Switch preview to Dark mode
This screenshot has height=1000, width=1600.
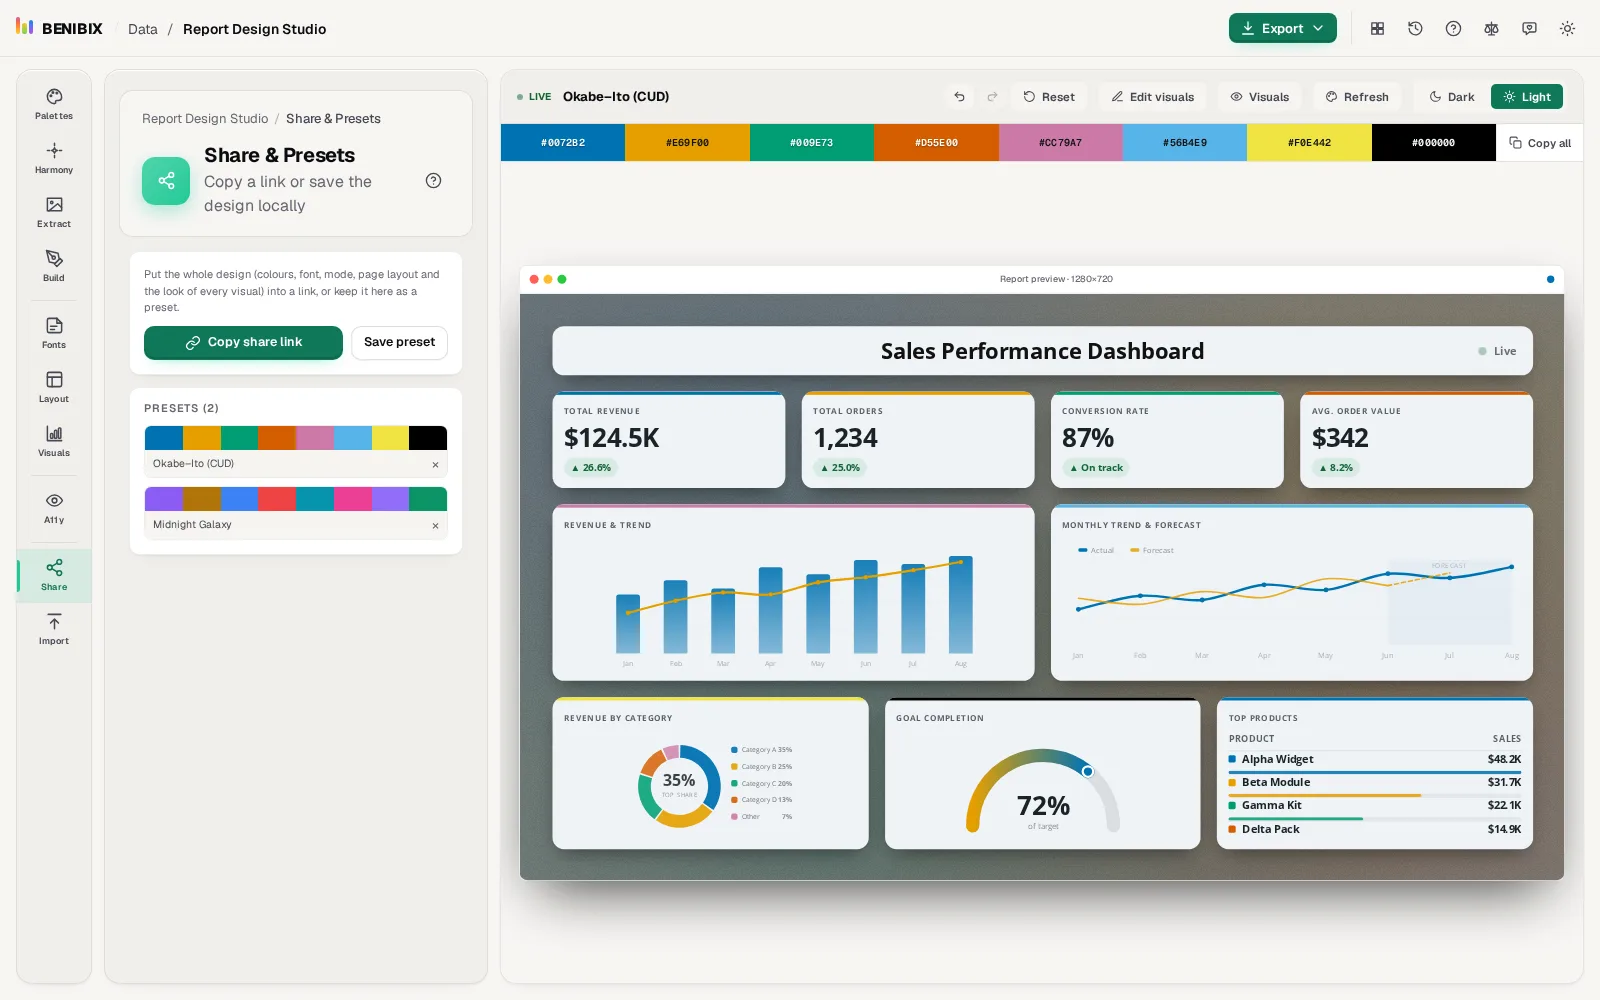tap(1451, 97)
